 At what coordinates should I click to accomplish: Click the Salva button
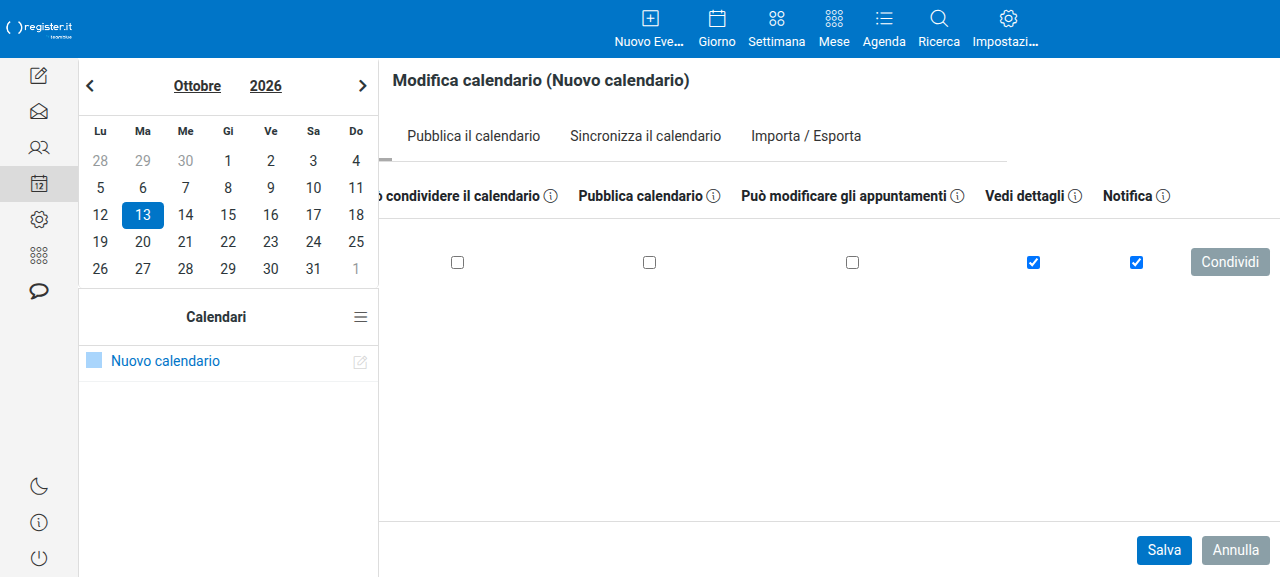point(1164,550)
